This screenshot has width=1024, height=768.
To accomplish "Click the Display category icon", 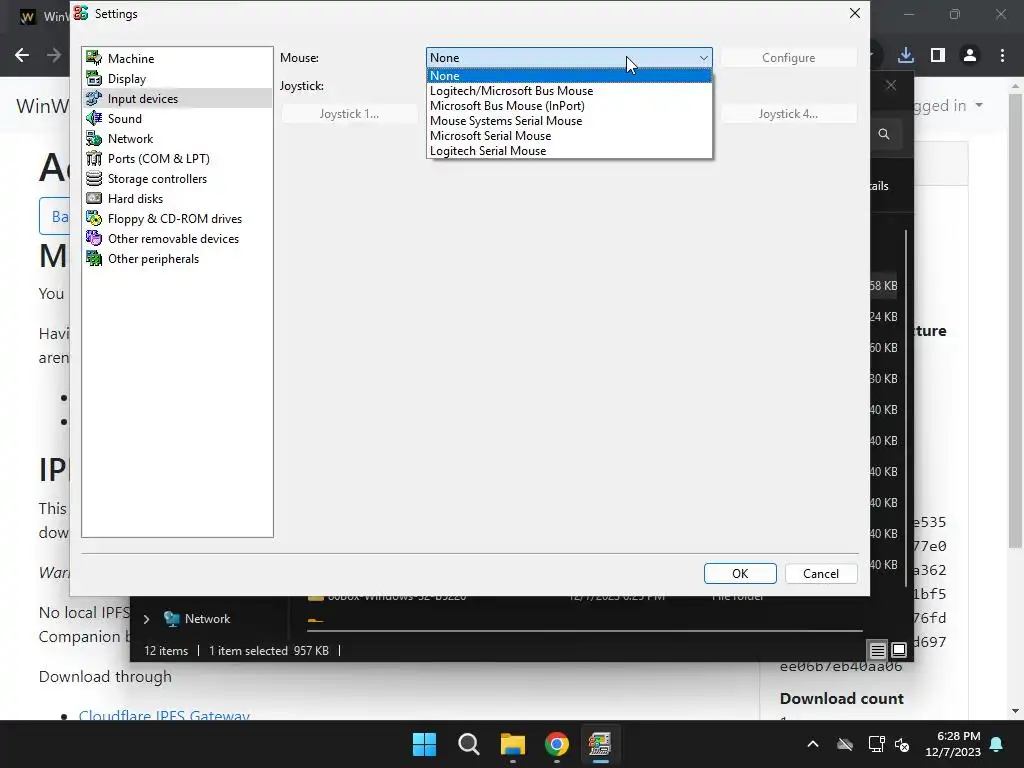I will click(94, 78).
